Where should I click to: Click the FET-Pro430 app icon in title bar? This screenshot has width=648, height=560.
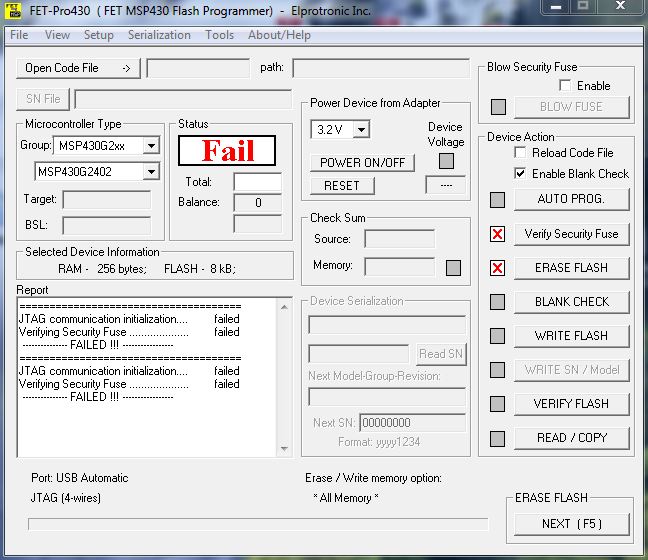click(13, 10)
